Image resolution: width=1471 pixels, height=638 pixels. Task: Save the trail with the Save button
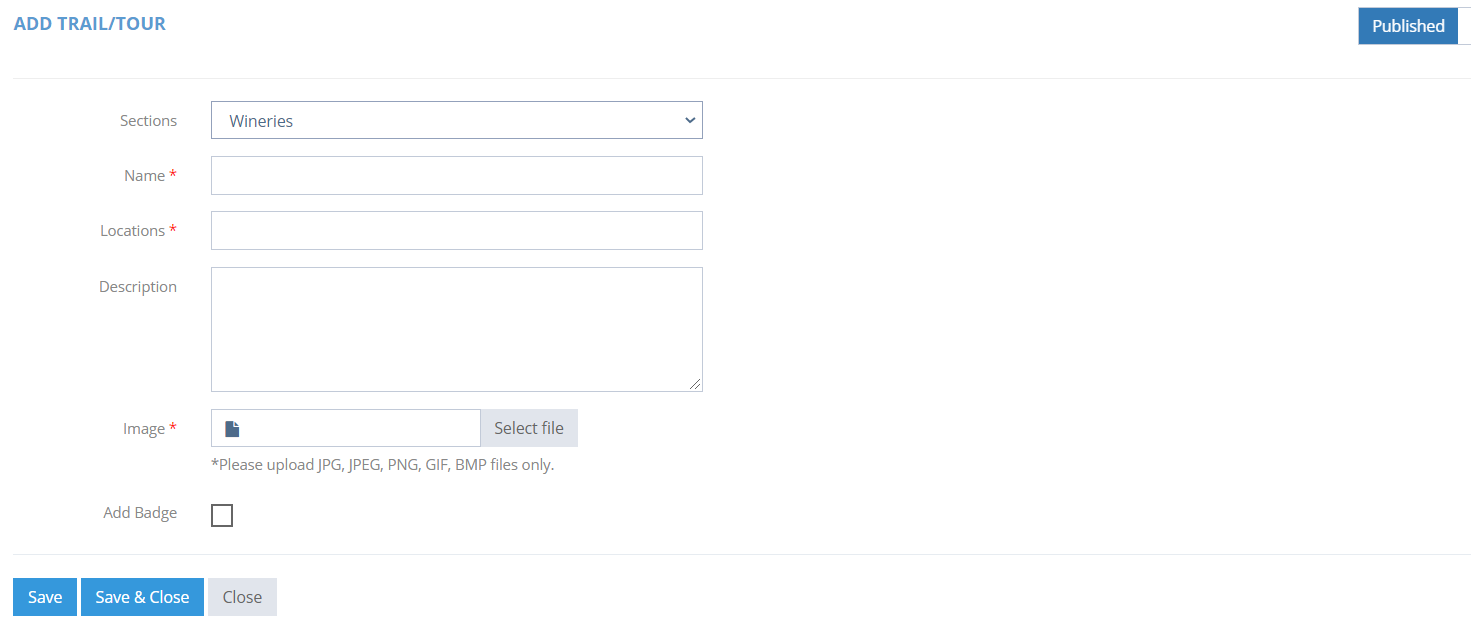pyautogui.click(x=45, y=597)
